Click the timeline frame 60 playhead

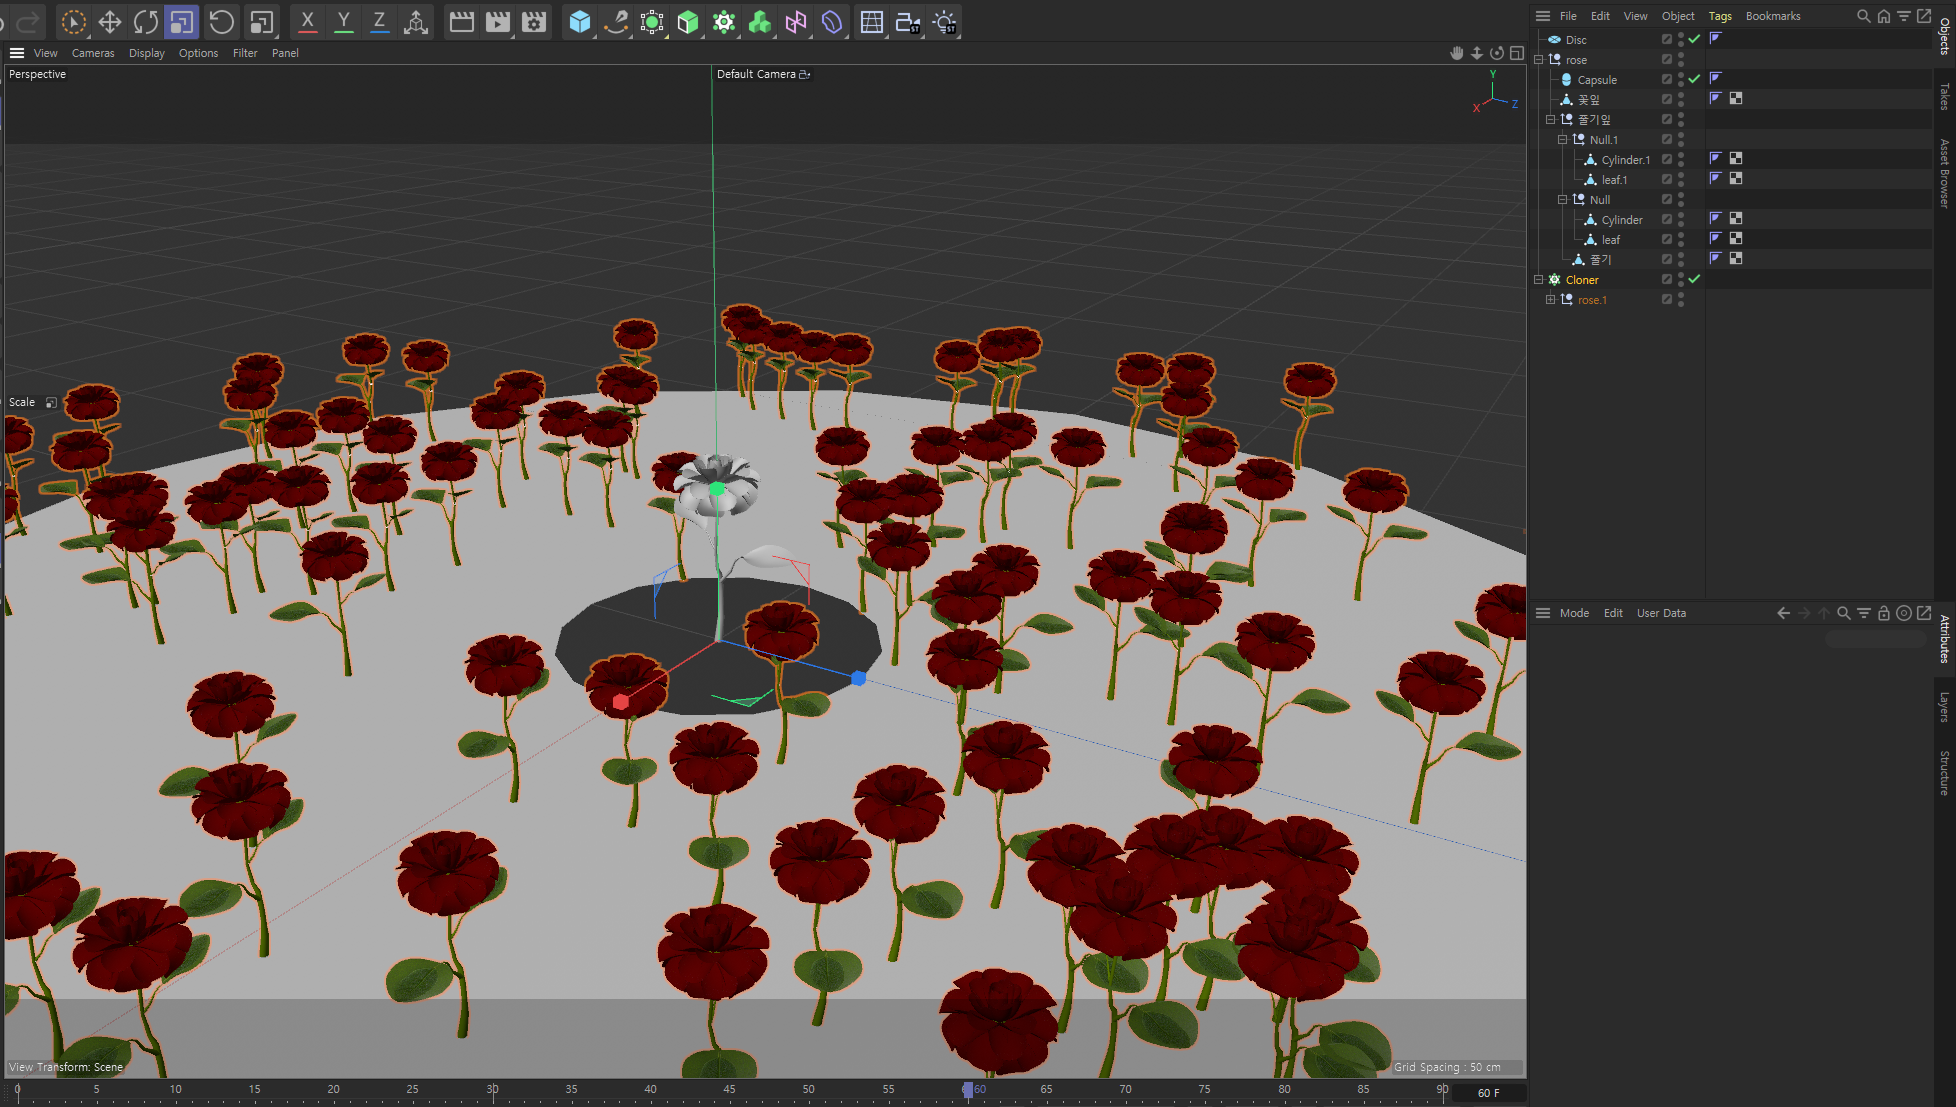[968, 1090]
